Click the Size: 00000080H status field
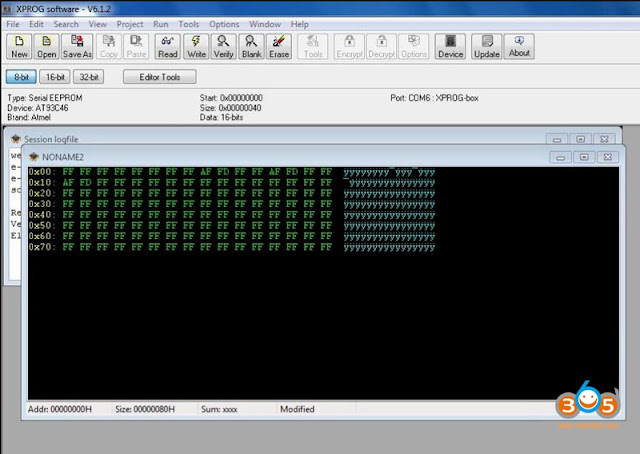The width and height of the screenshot is (640, 454). (x=145, y=409)
